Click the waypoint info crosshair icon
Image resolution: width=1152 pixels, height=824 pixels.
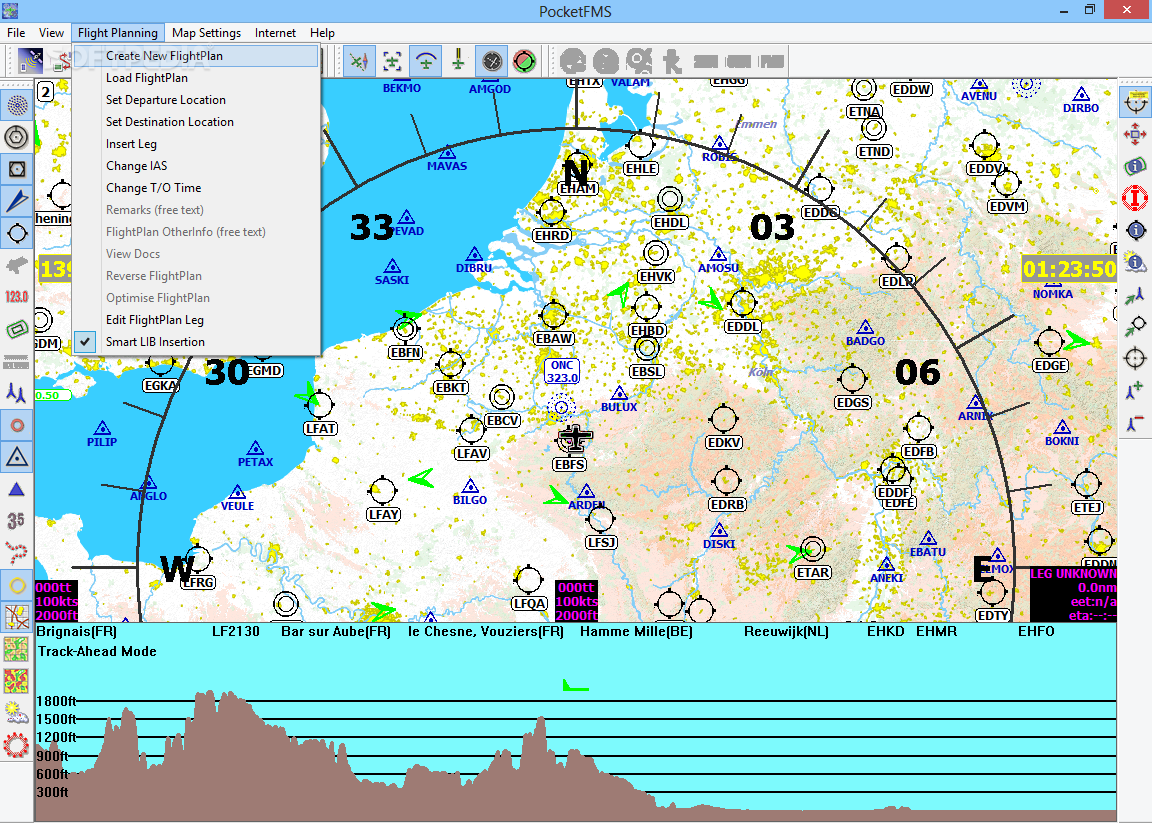point(1136,231)
